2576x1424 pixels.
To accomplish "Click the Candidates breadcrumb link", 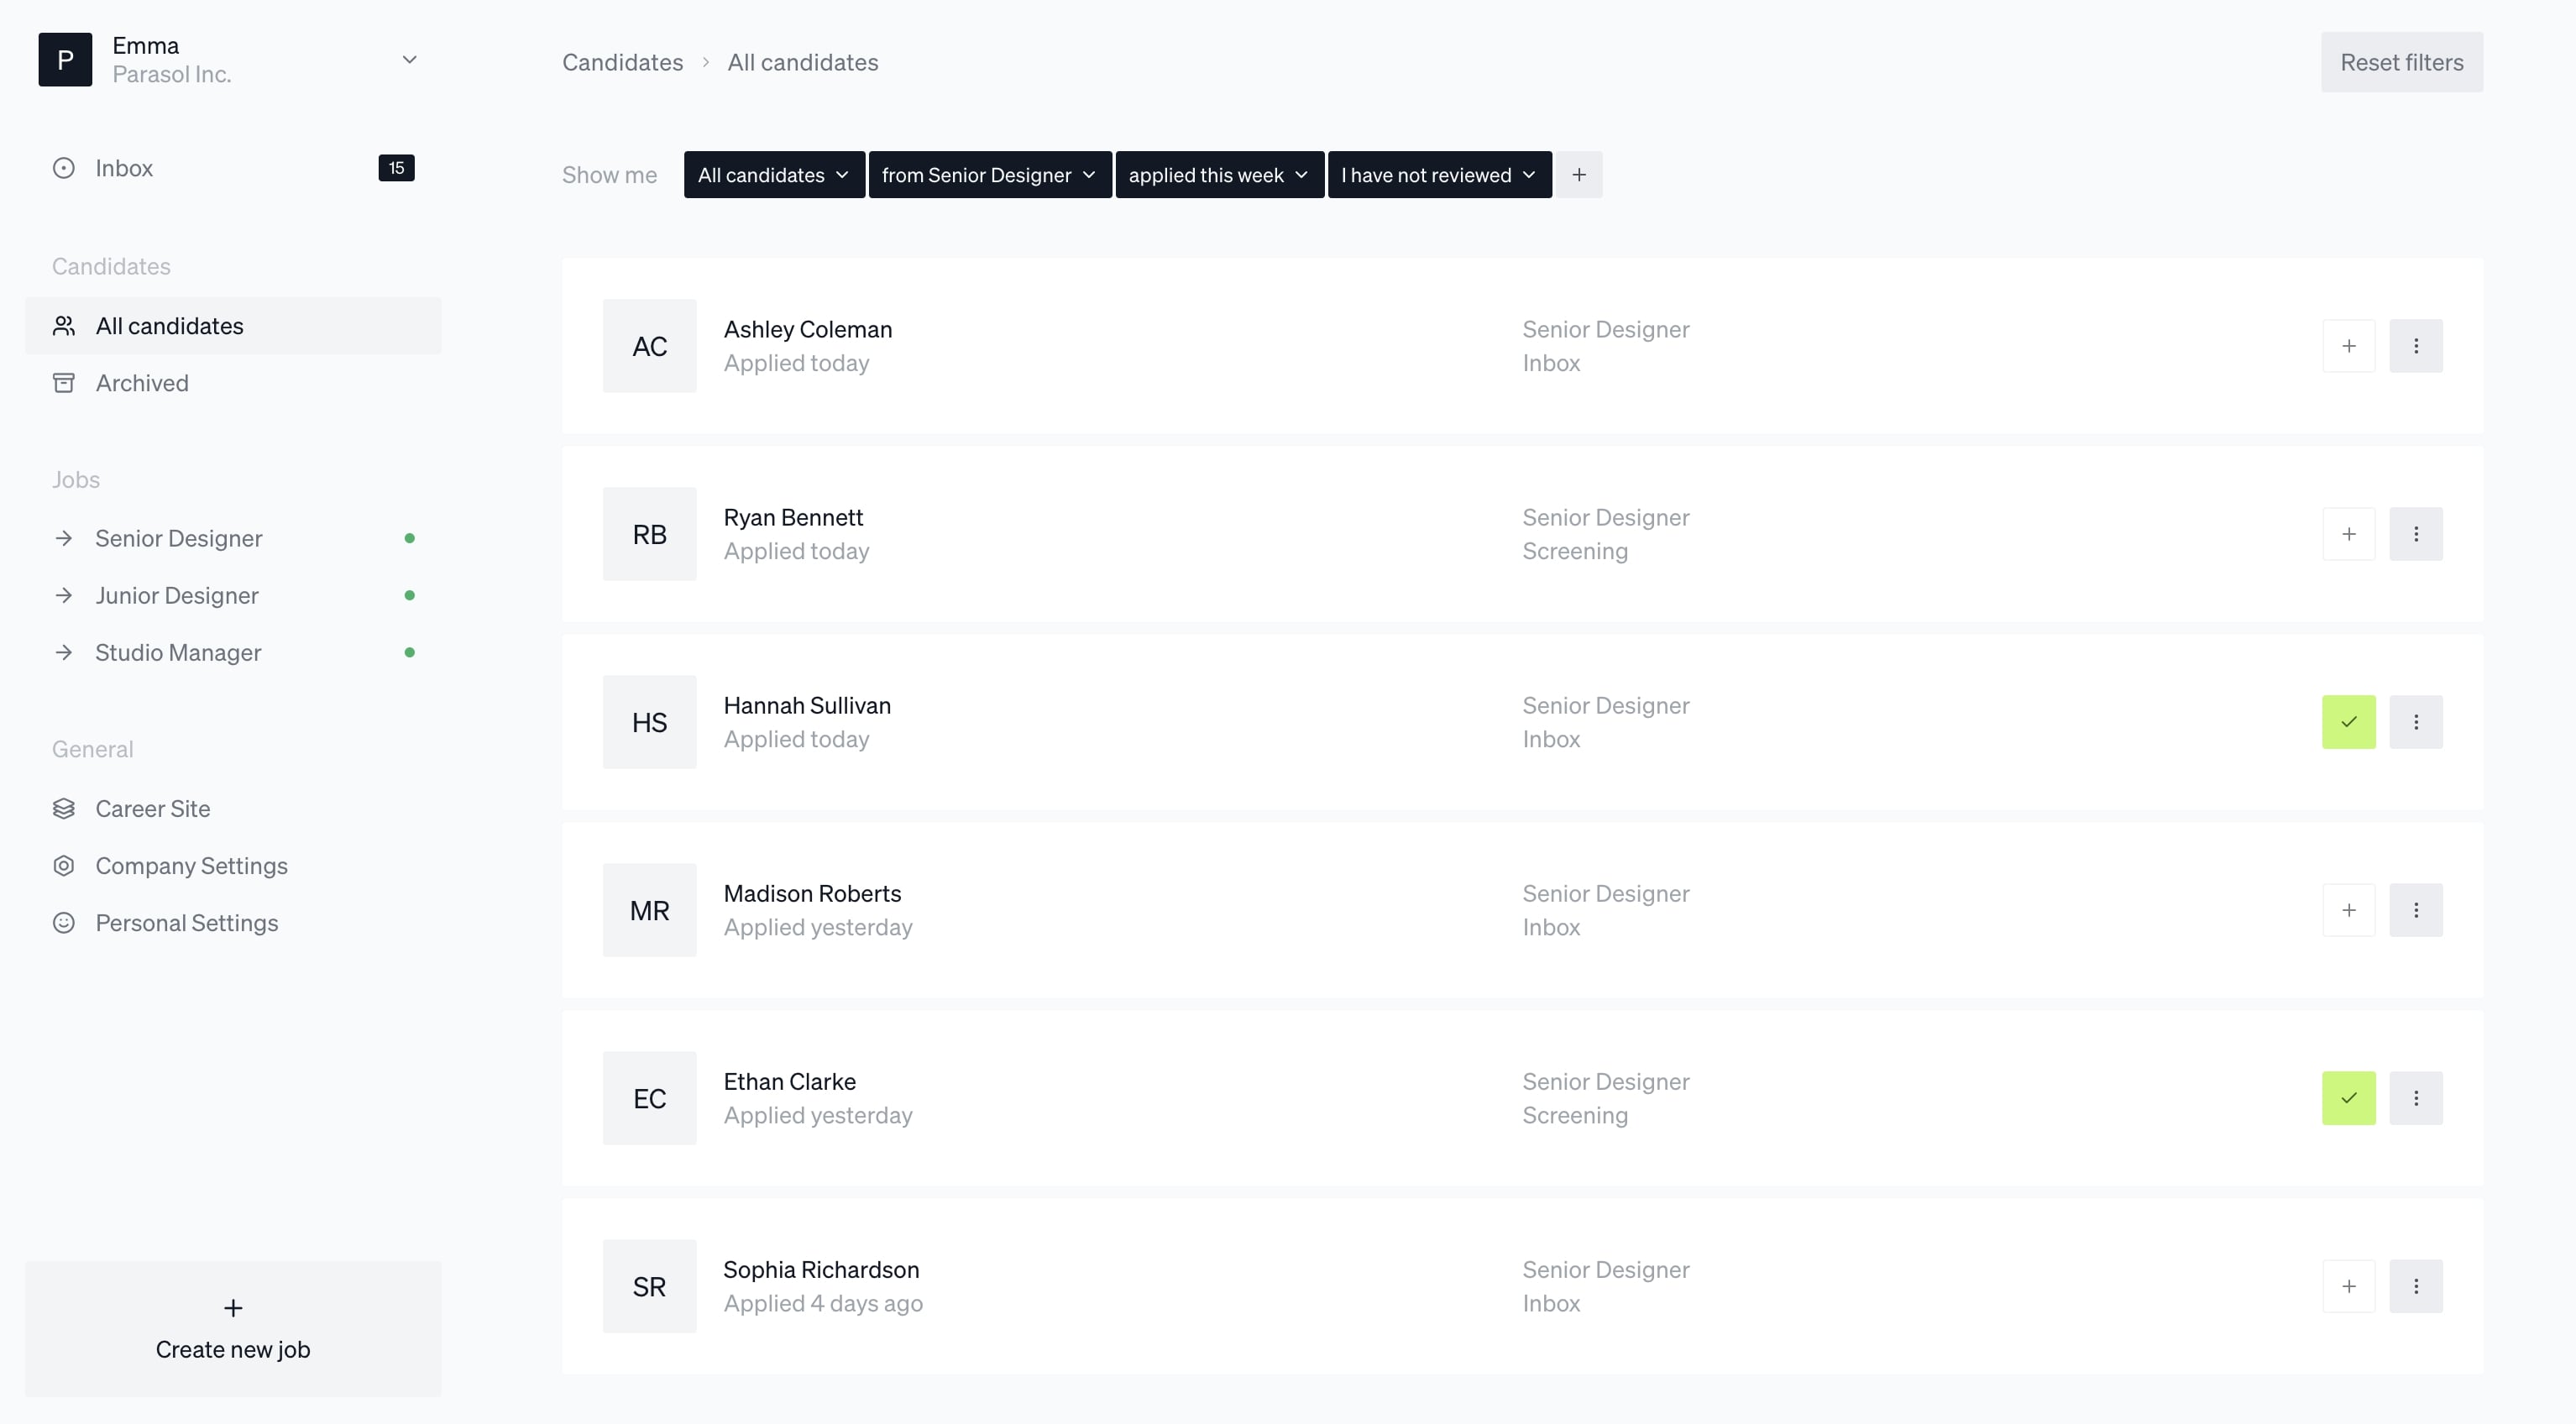I will click(622, 62).
